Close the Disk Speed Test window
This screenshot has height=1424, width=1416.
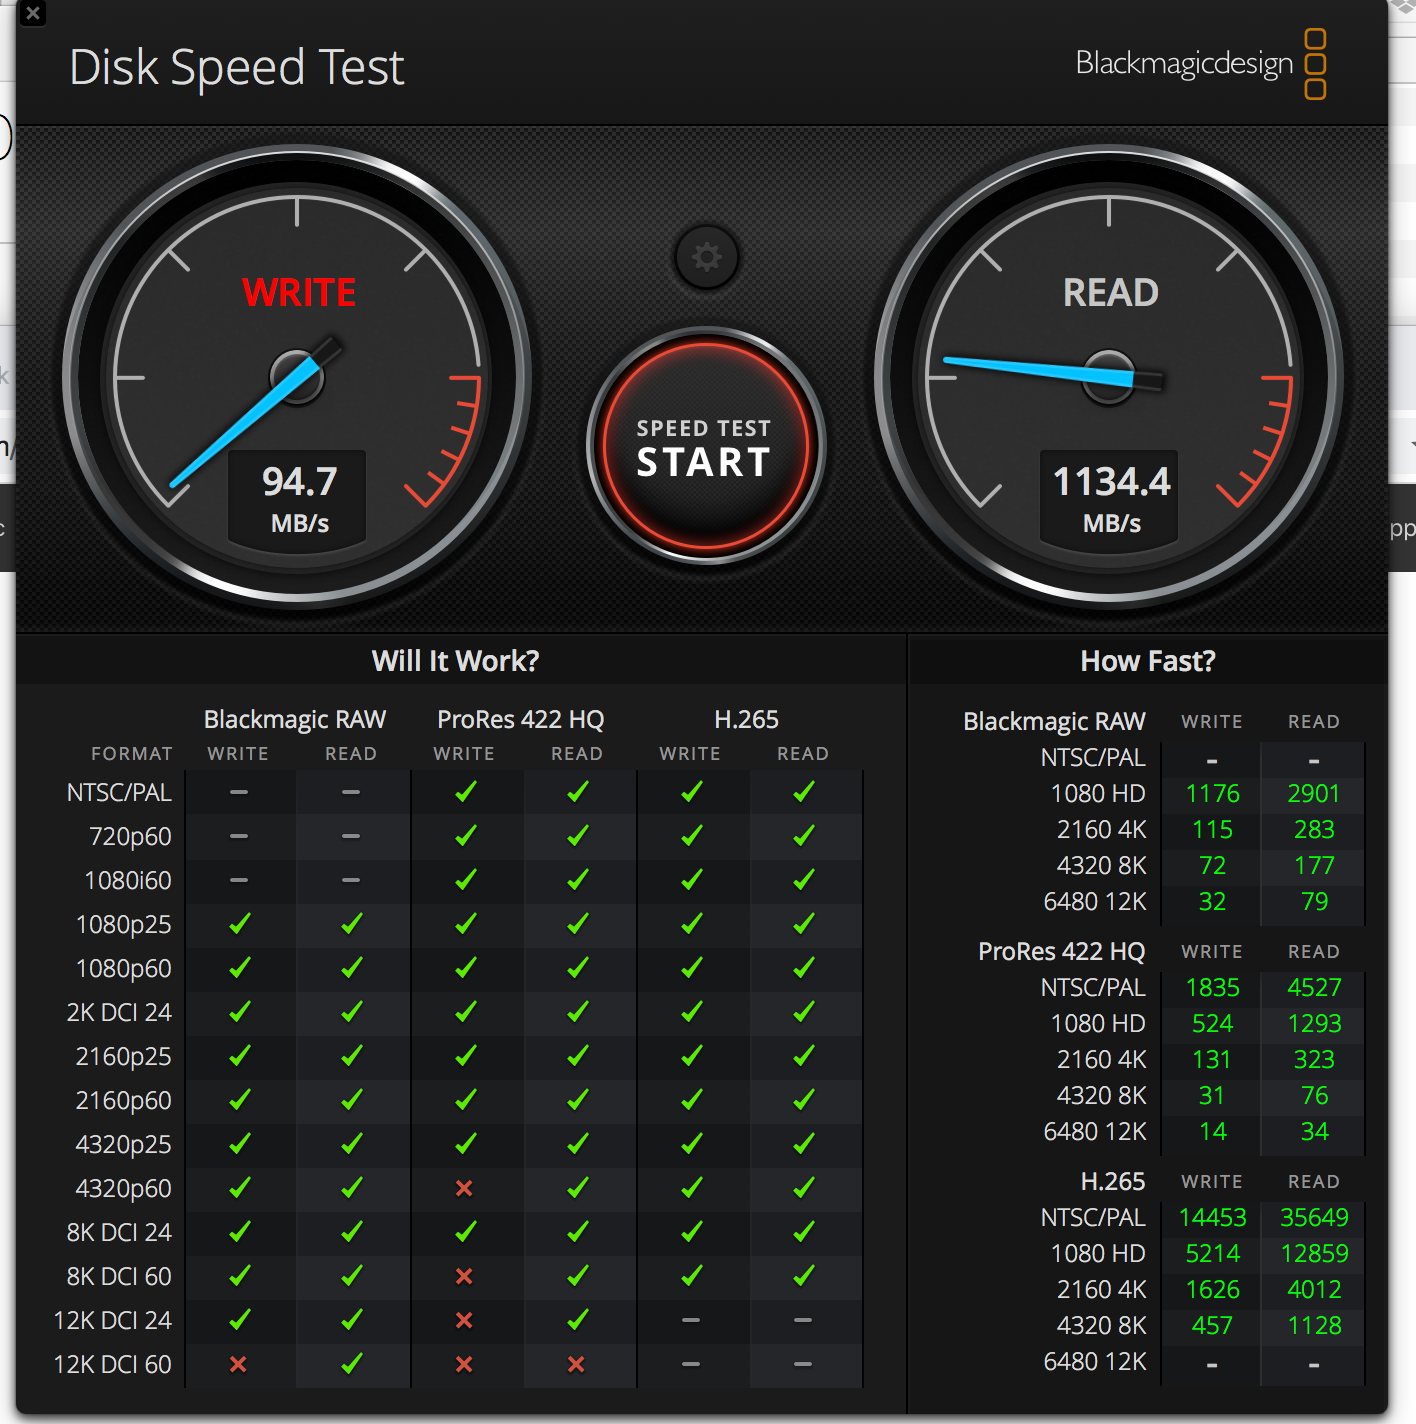[x=33, y=13]
